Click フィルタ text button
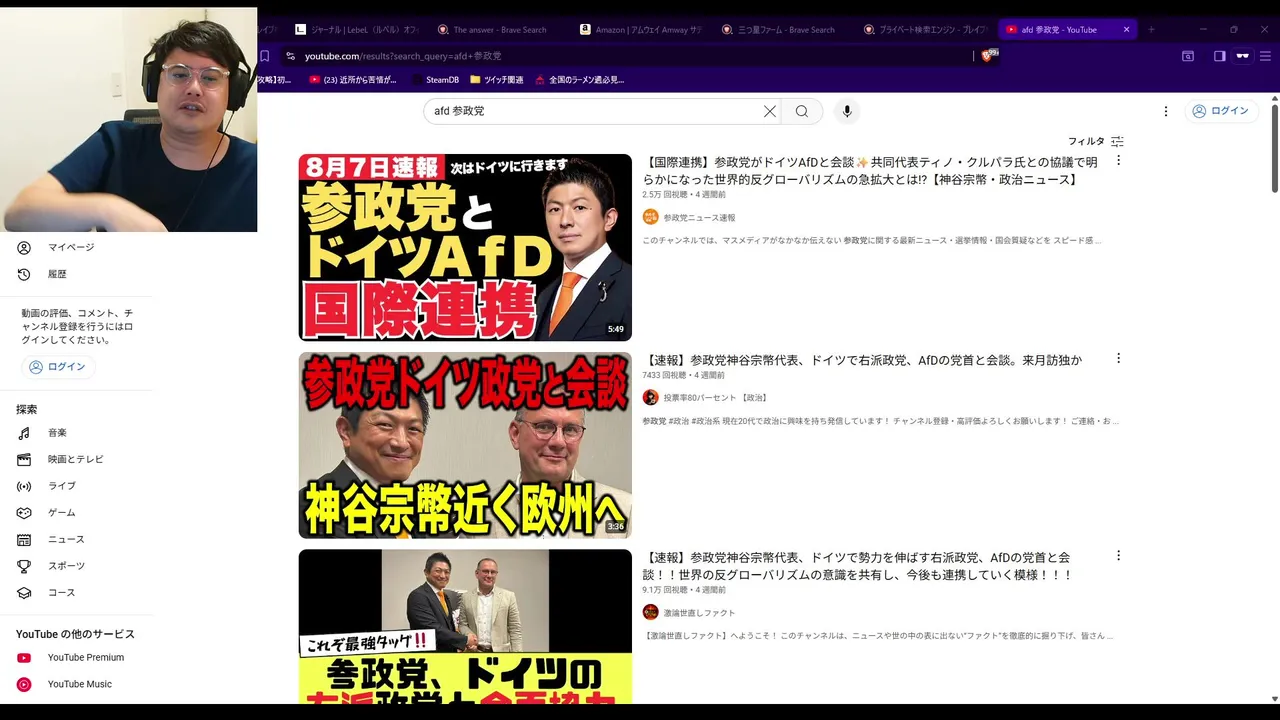This screenshot has height=720, width=1280. pos(1086,142)
